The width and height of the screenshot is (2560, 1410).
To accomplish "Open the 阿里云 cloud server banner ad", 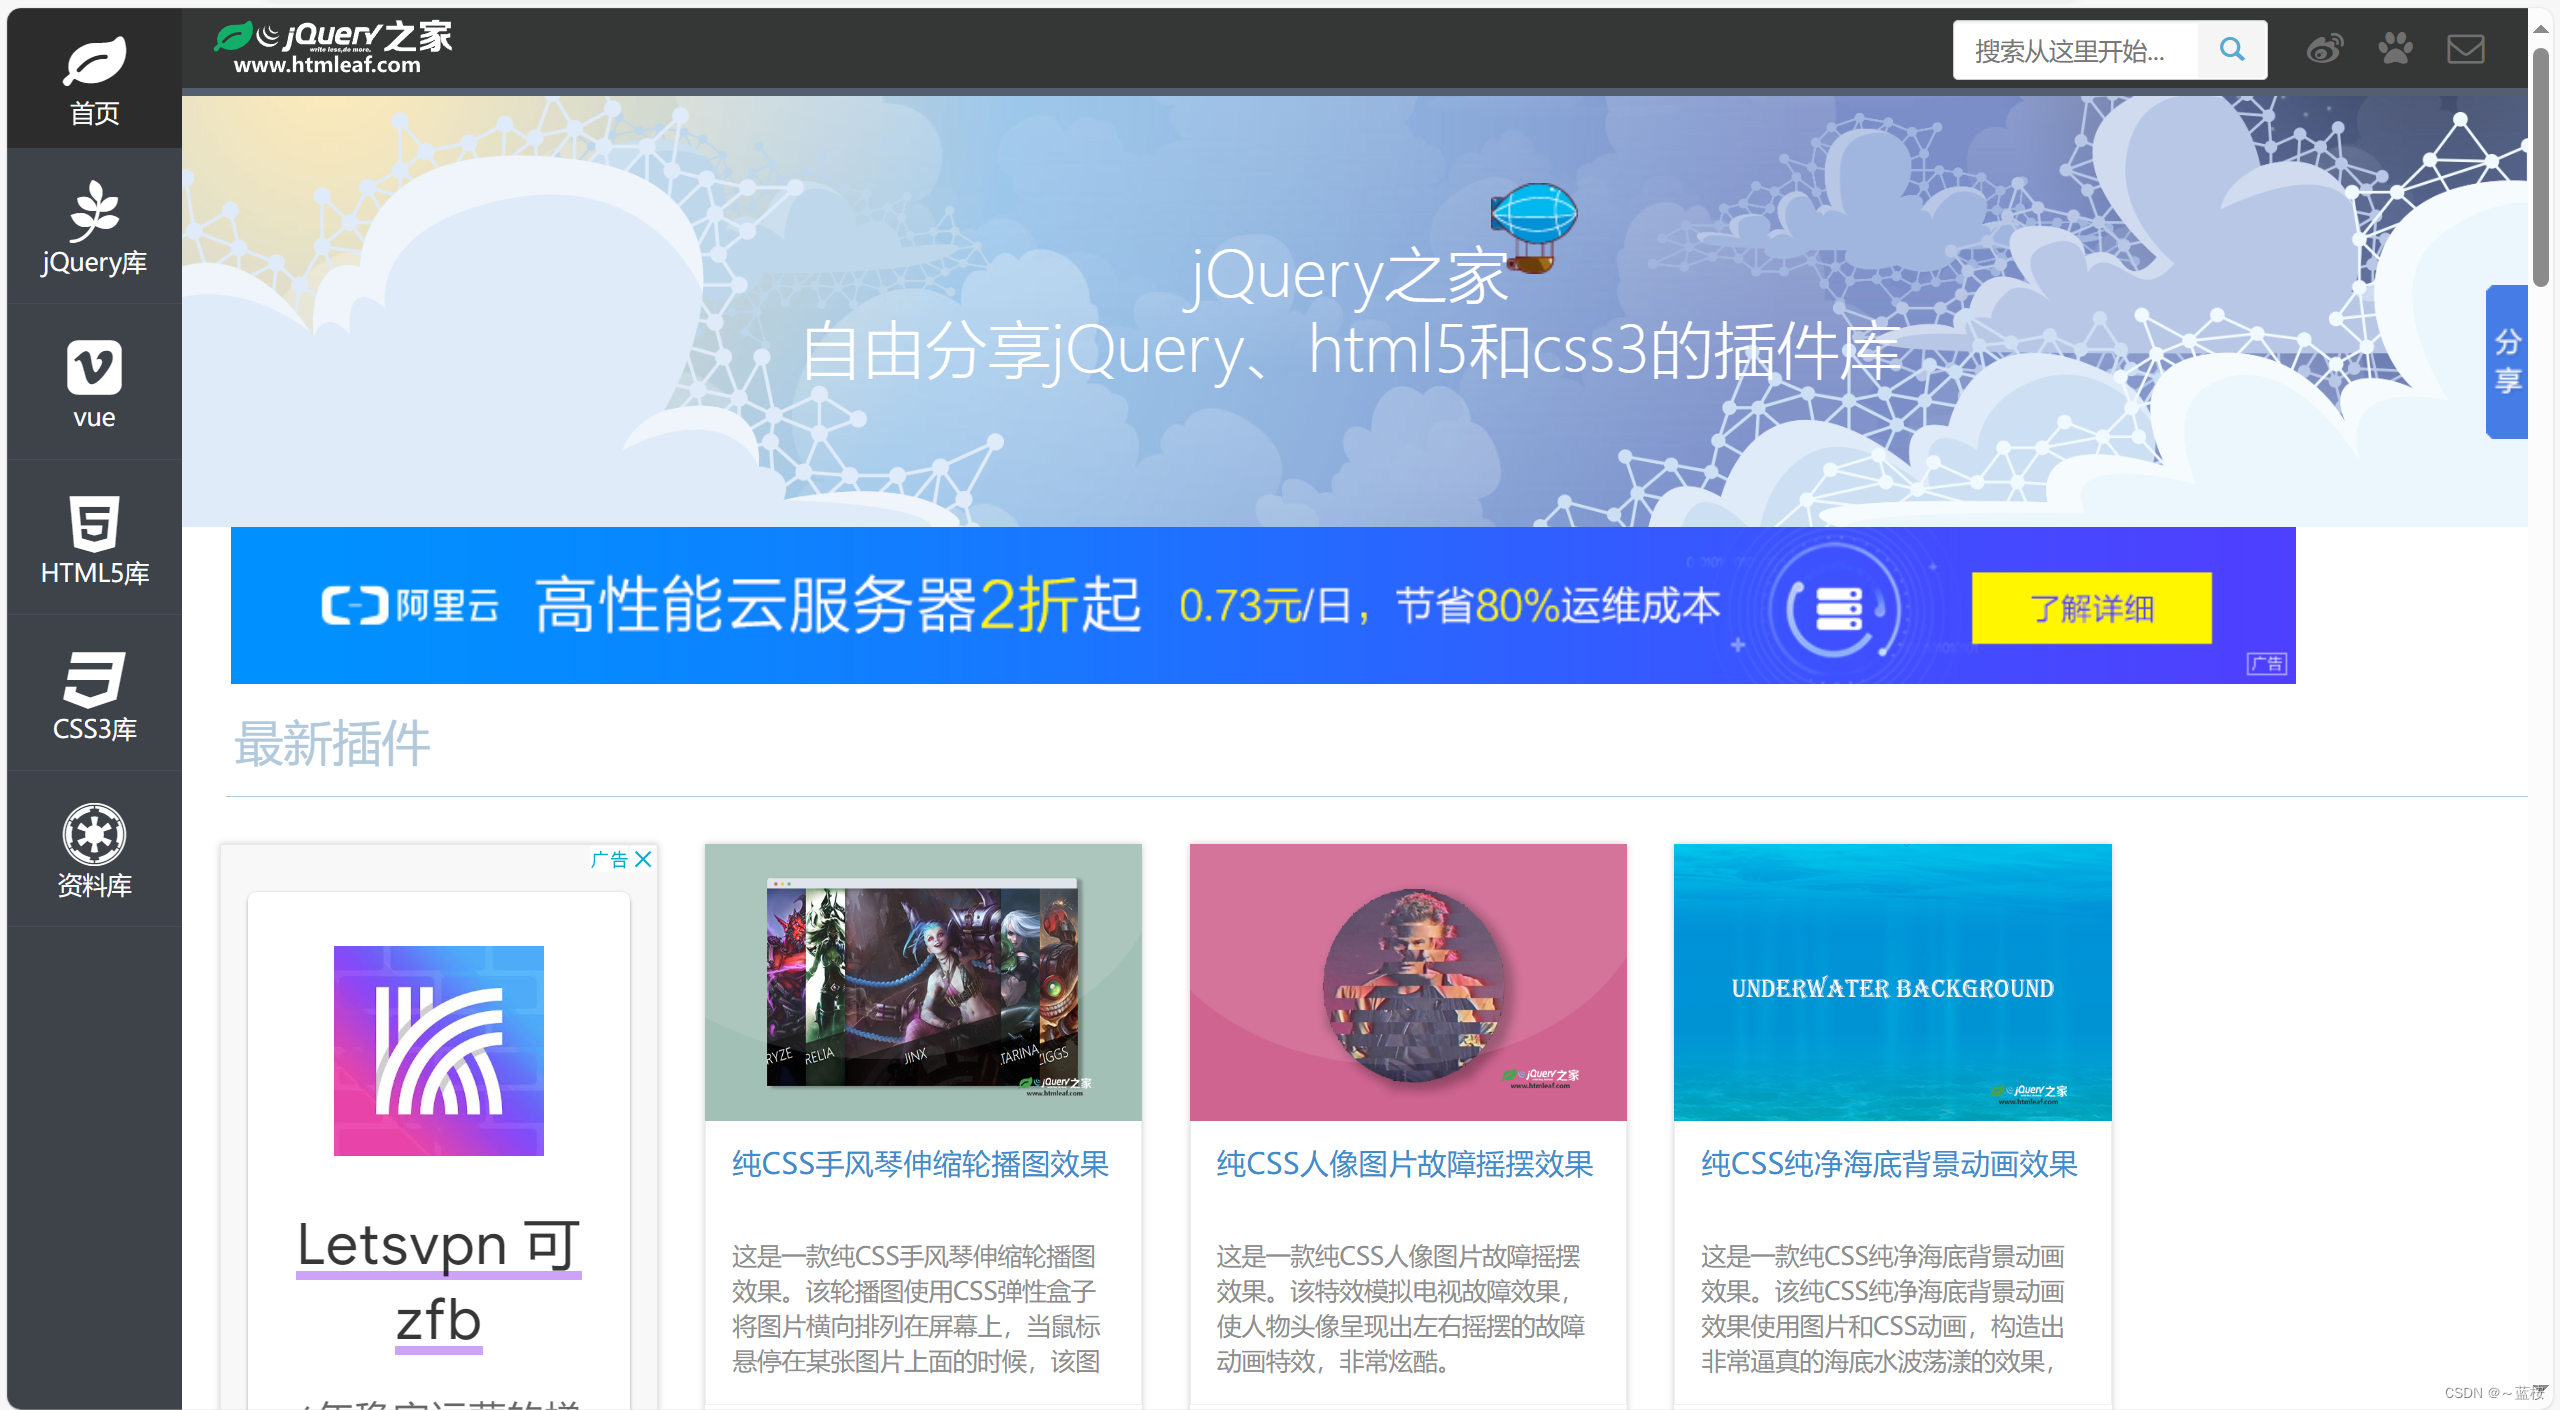I will [1263, 606].
